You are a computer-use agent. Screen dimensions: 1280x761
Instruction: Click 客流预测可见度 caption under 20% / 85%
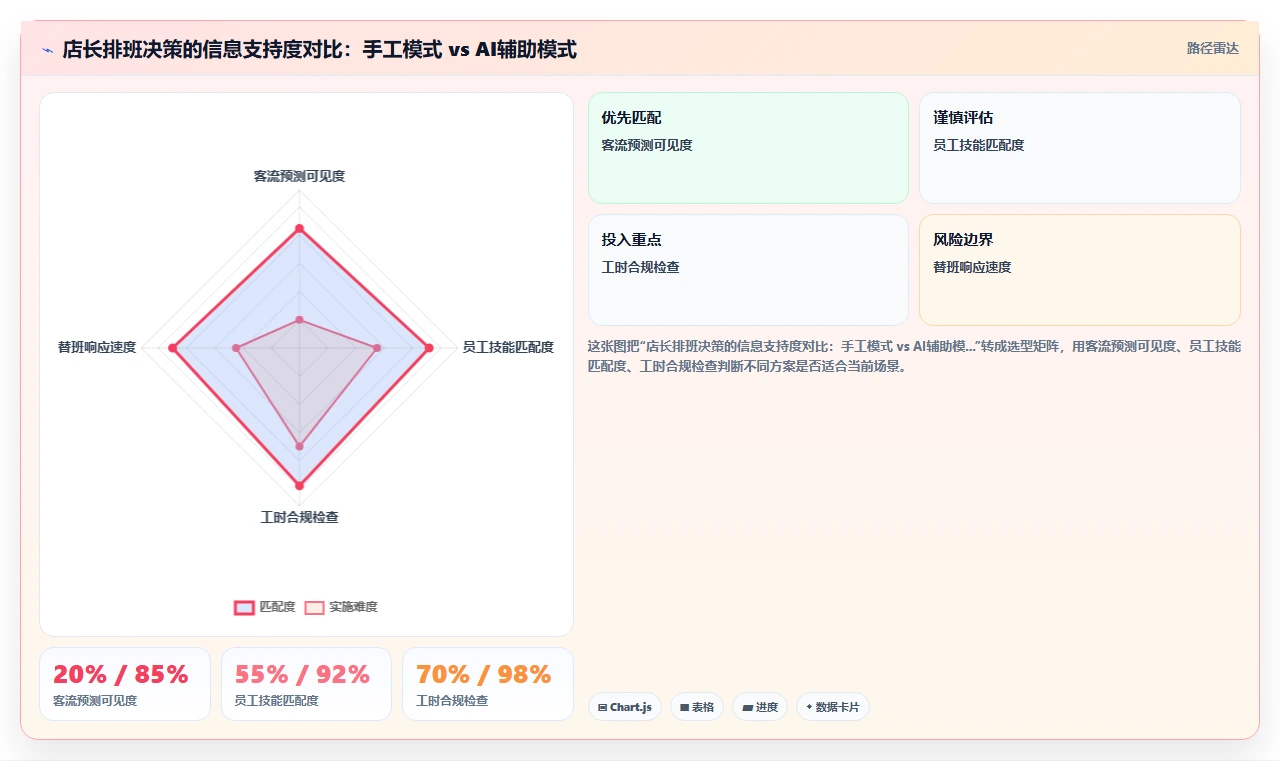pyautogui.click(x=95, y=701)
